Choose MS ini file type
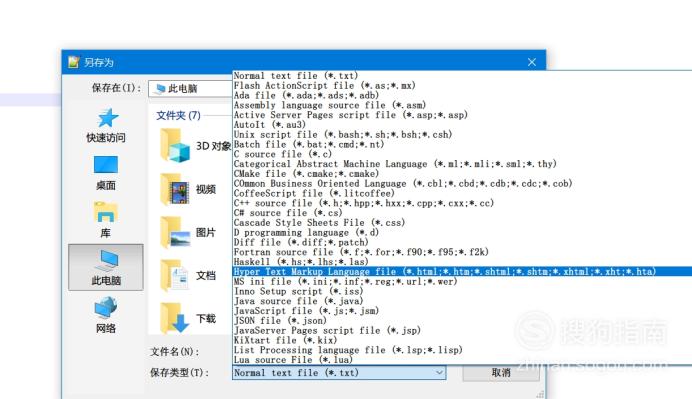Viewport: 692px width, 399px height. click(x=462, y=281)
